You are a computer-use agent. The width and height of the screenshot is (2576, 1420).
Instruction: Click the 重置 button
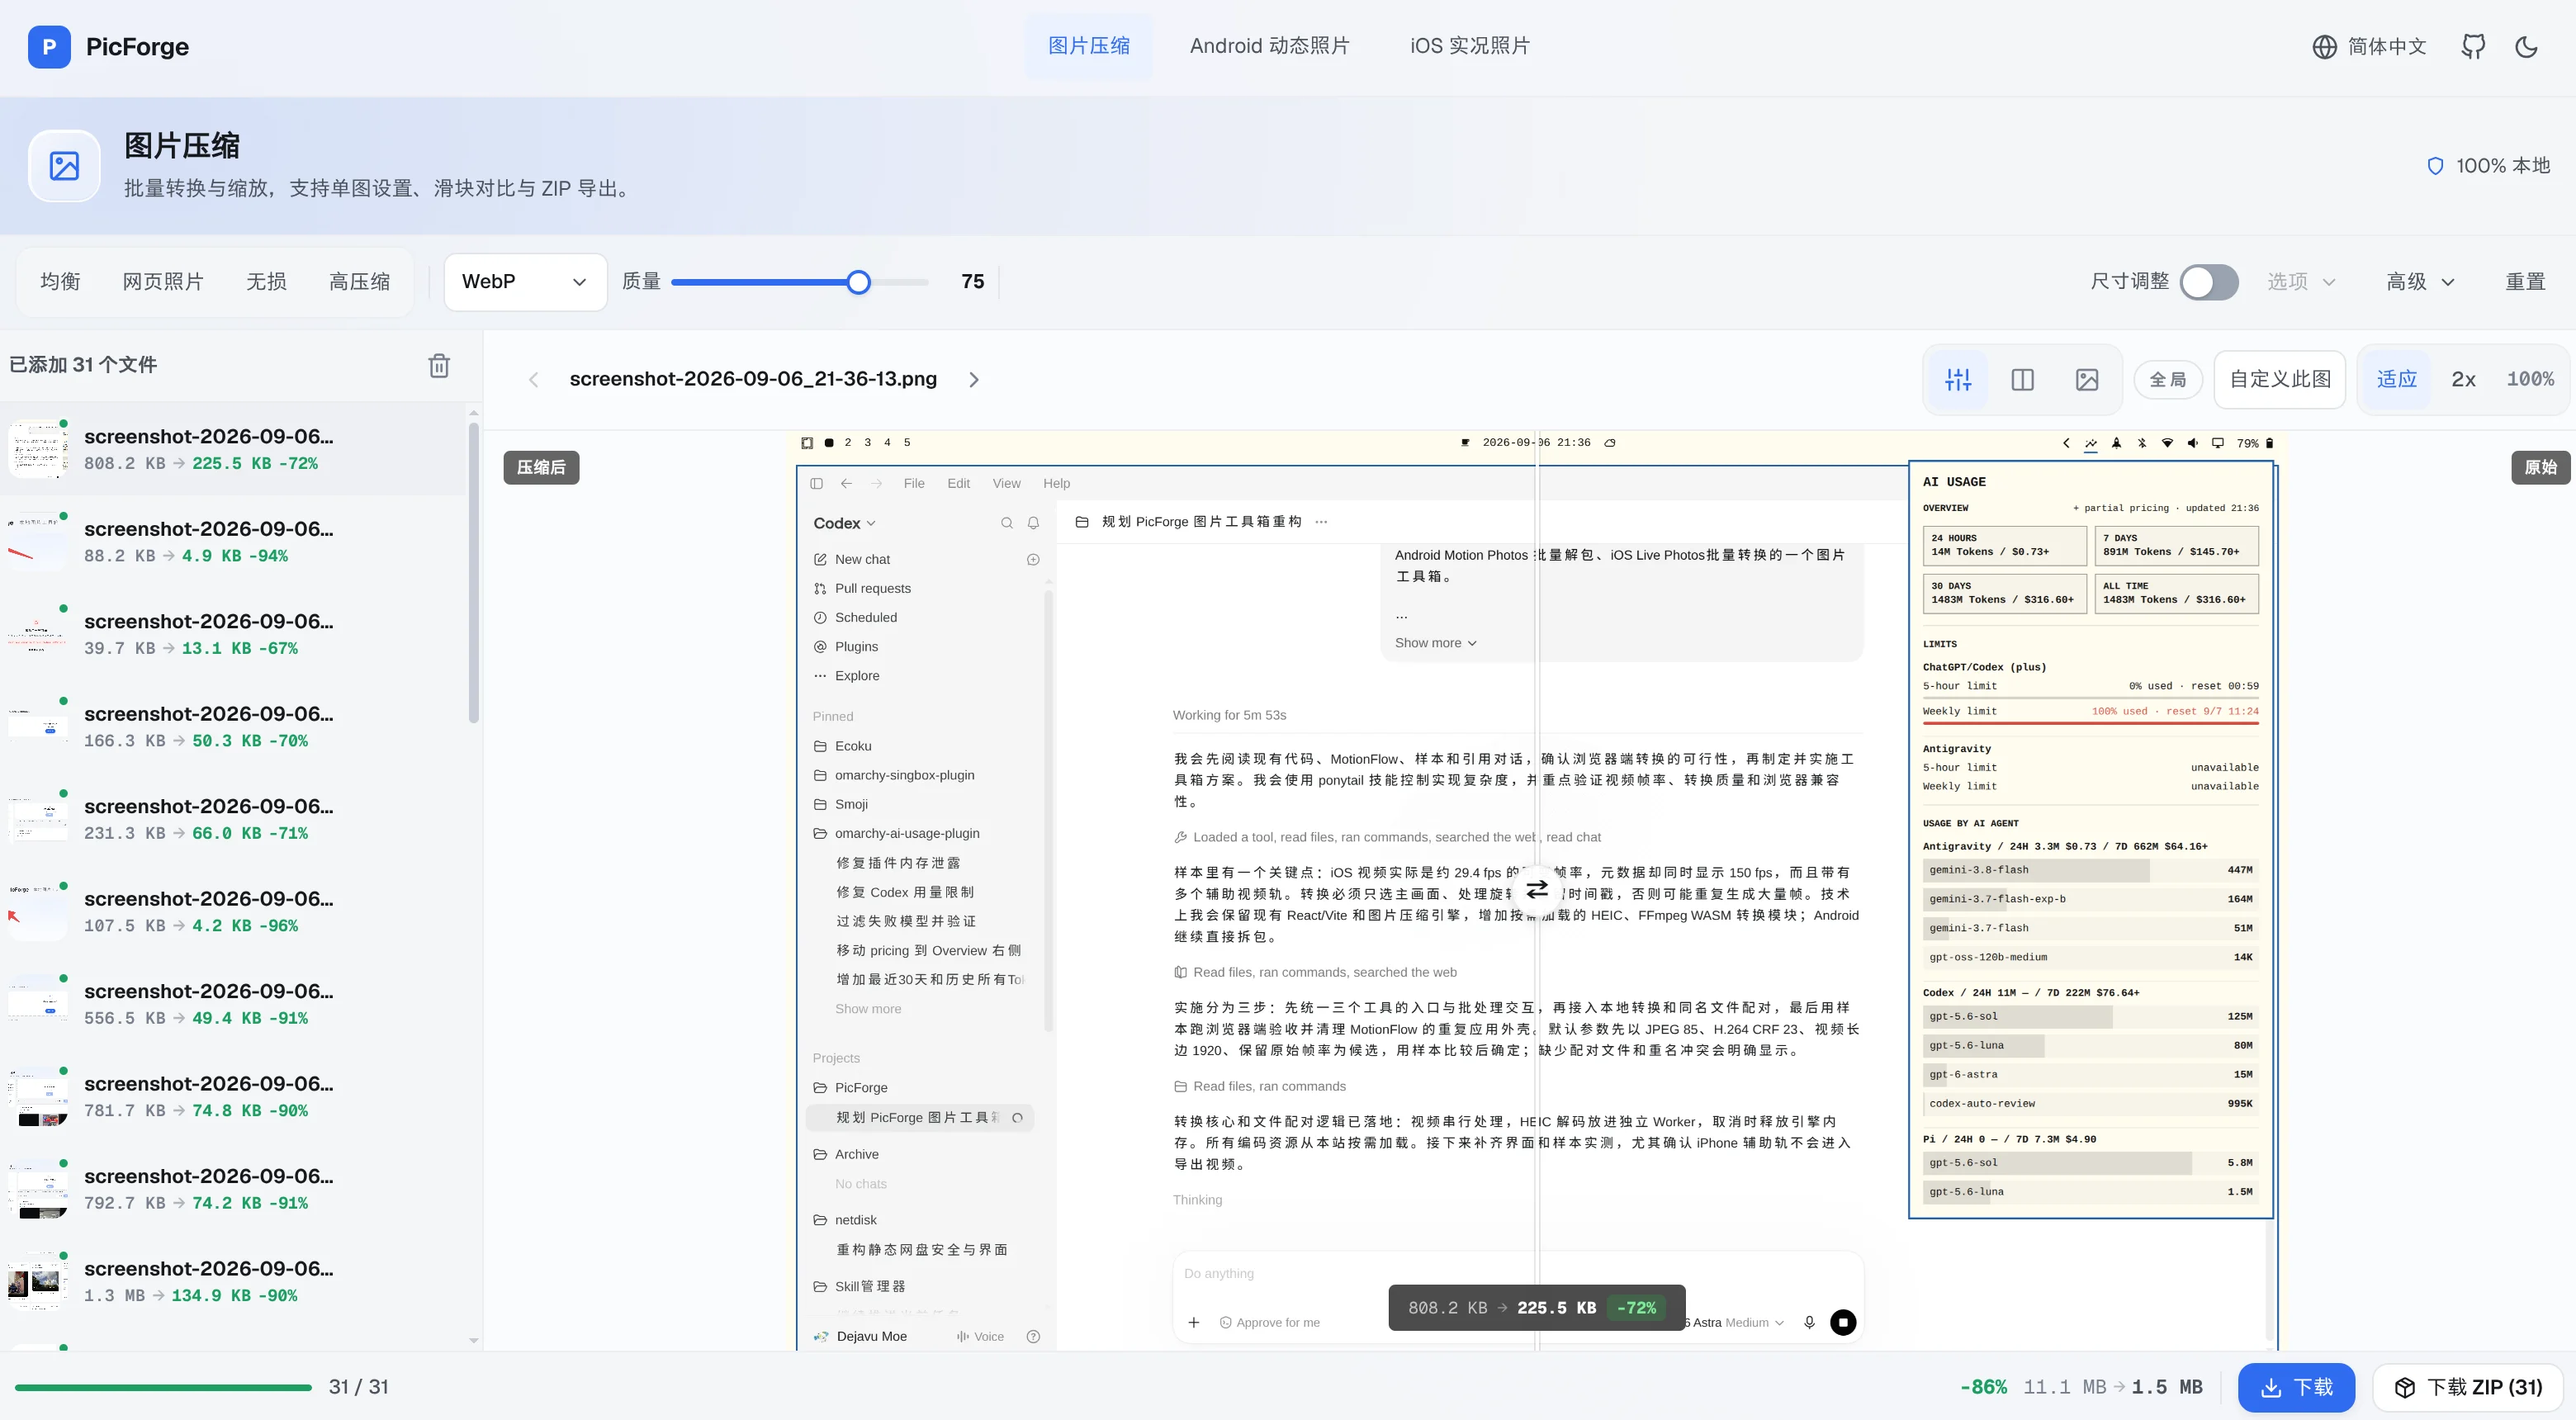pyautogui.click(x=2524, y=282)
